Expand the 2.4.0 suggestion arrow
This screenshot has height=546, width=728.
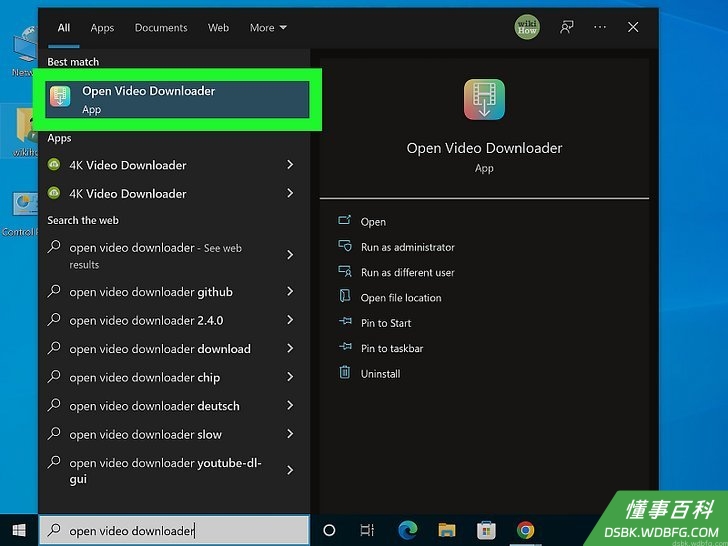[290, 320]
